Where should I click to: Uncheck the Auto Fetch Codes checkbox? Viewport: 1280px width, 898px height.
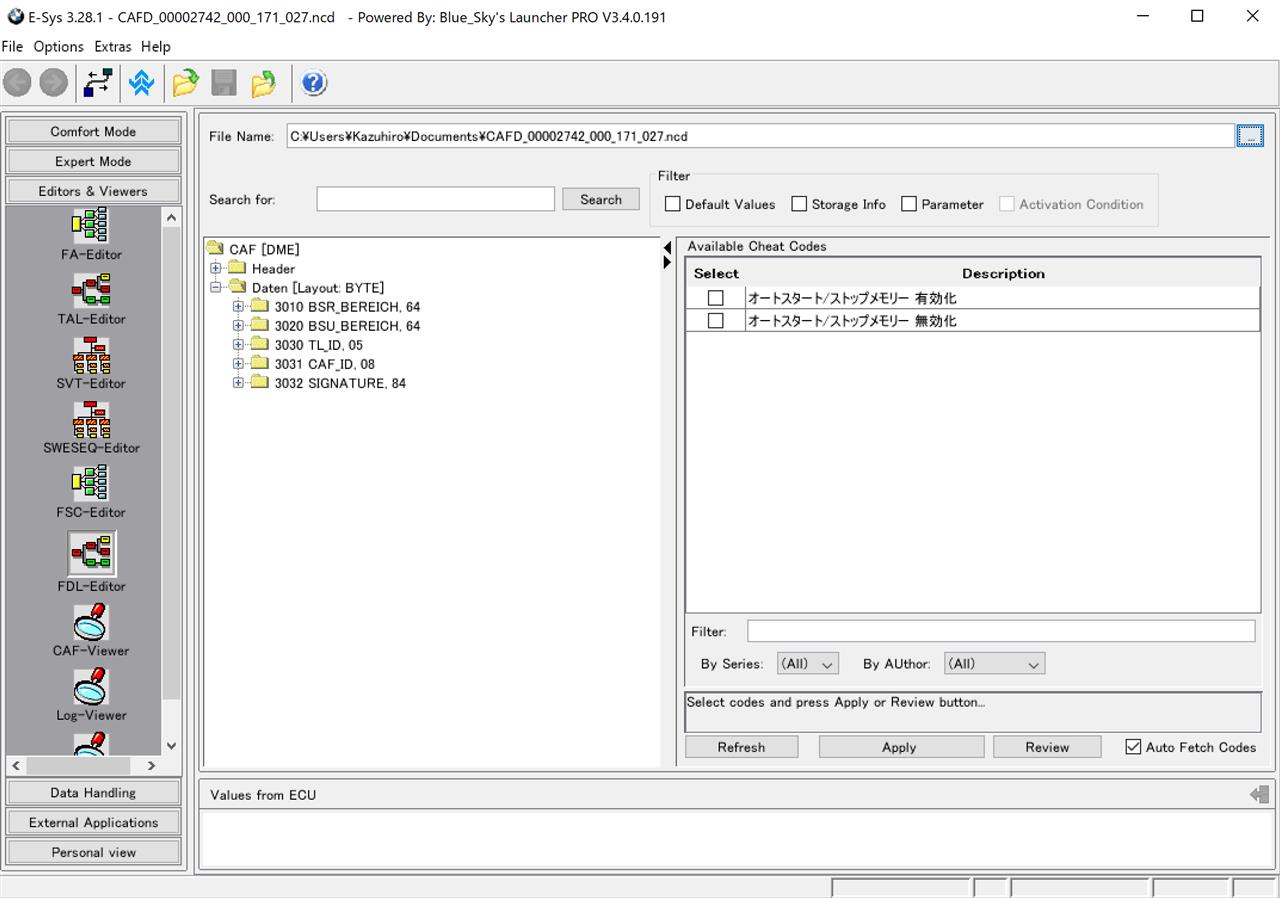click(x=1133, y=747)
